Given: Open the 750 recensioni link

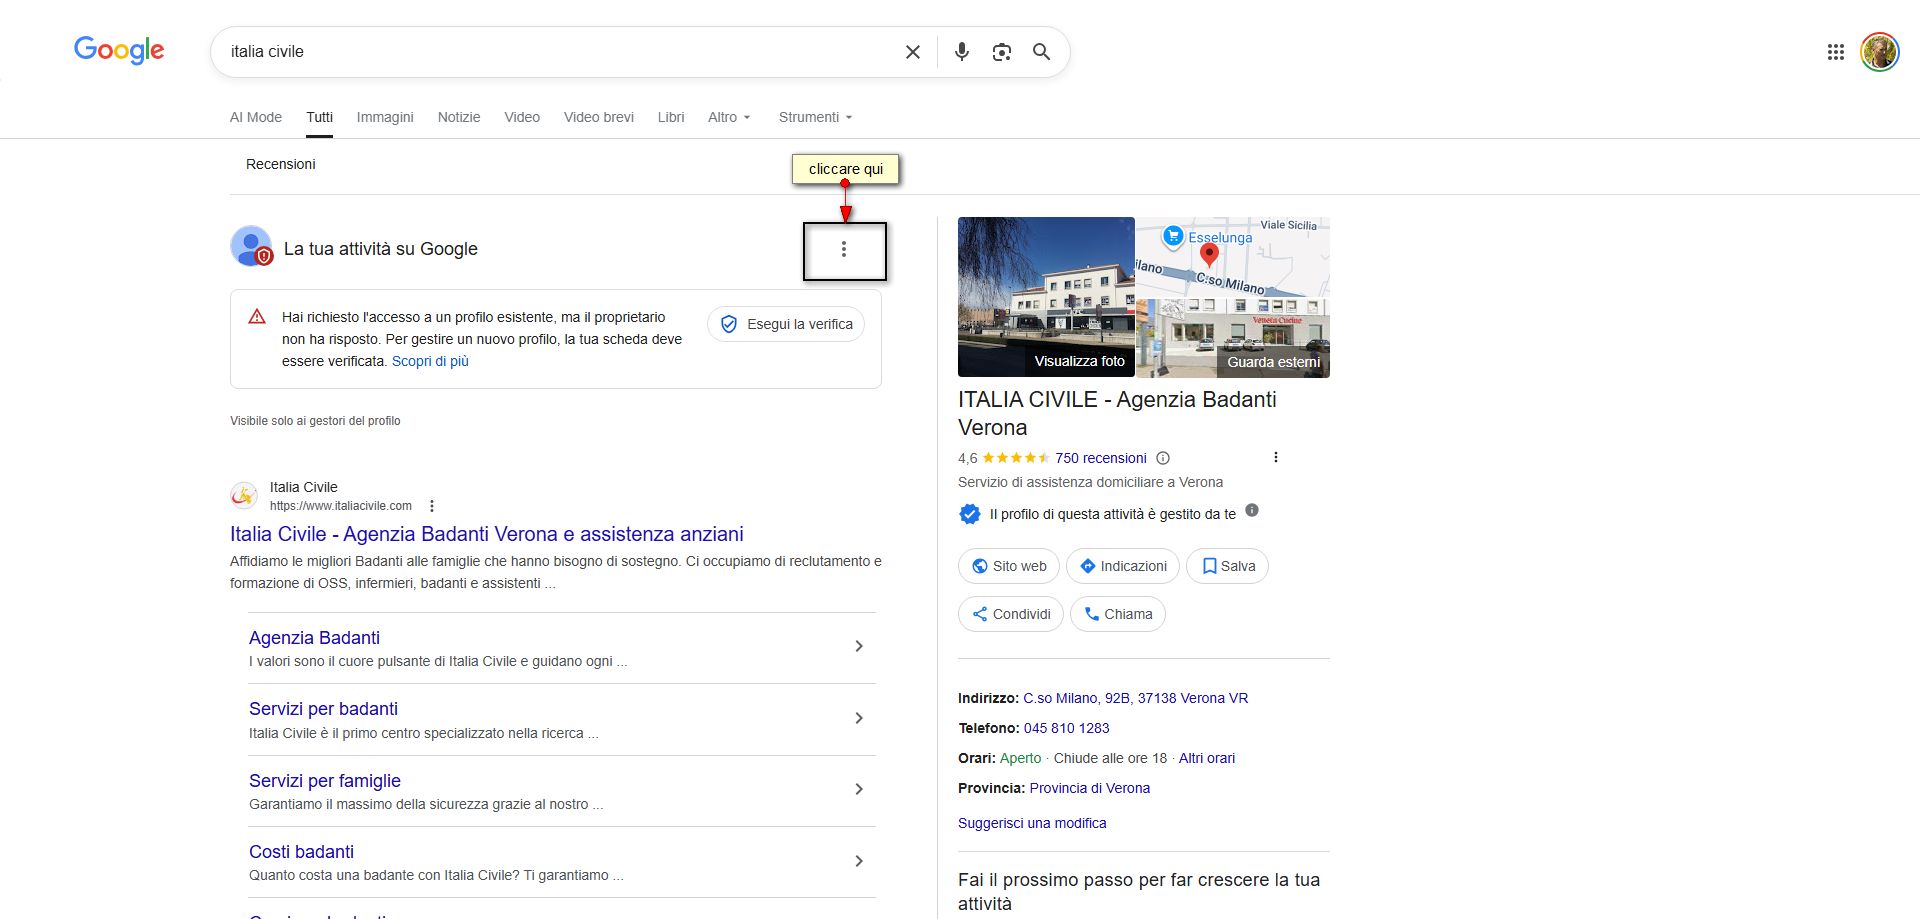Looking at the screenshot, I should (x=1100, y=458).
